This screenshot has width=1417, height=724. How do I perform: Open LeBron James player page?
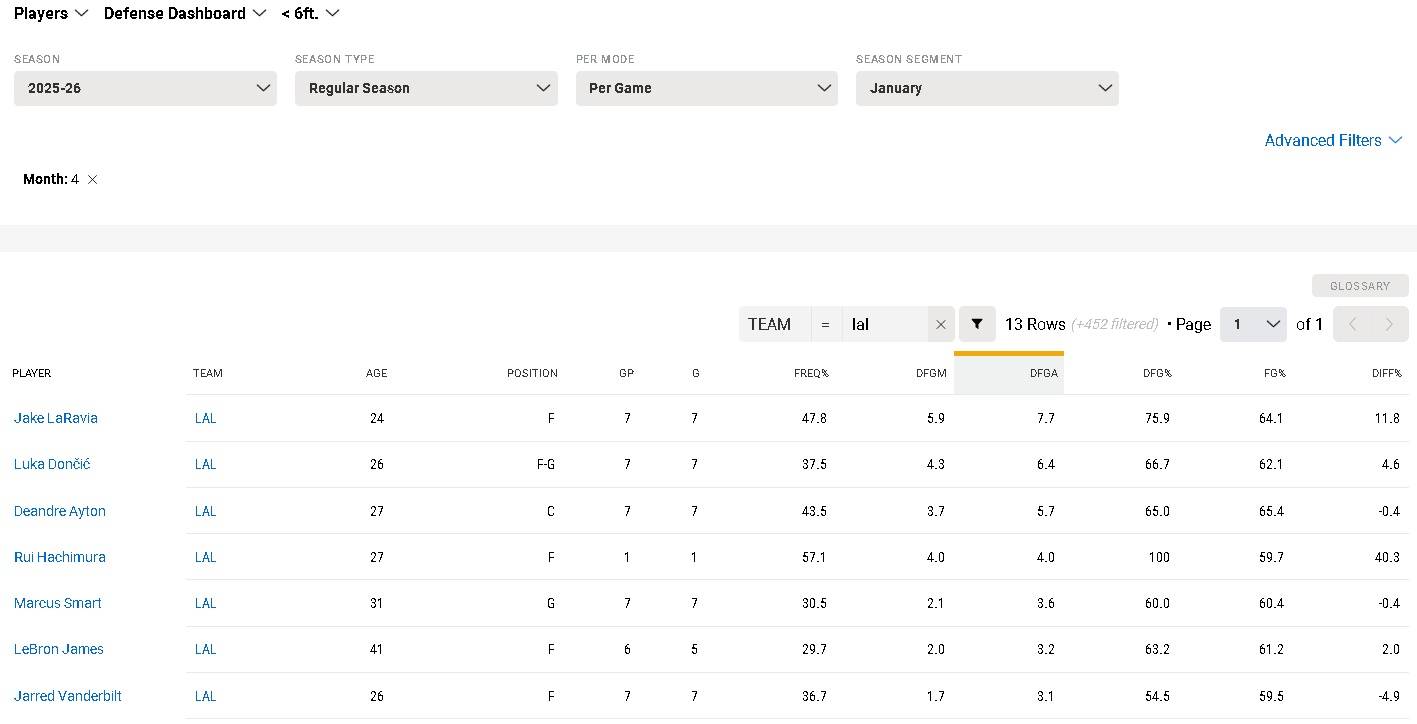click(59, 649)
